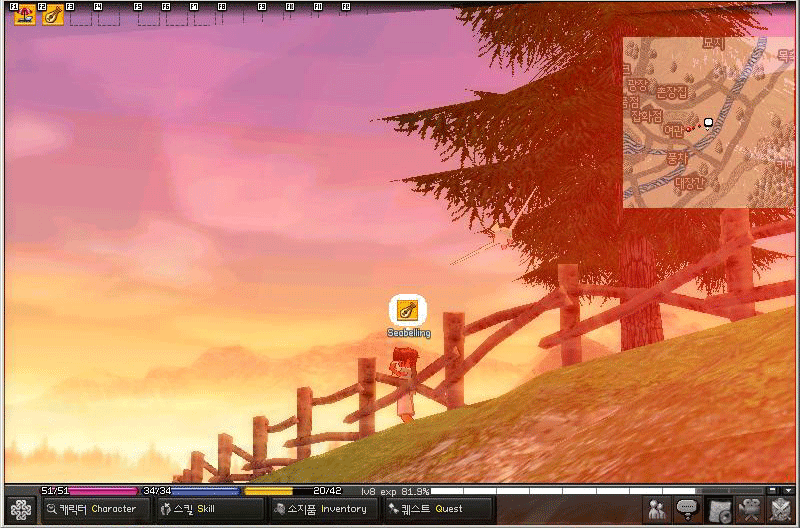Select the character named Seabelling
Screen dimensions: 800x528
click(405, 384)
